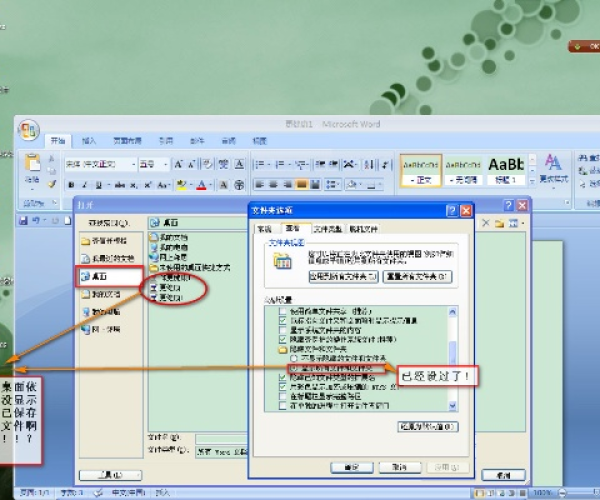Click the Character Border icon
This screenshot has height=500, width=600.
[x=239, y=164]
